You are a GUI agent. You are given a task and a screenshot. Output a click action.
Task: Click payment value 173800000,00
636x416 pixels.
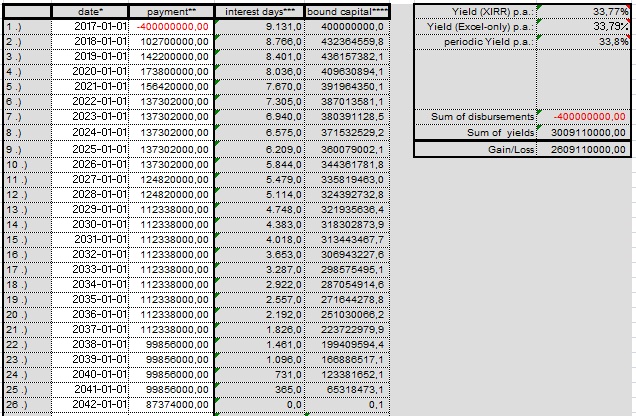[x=170, y=71]
